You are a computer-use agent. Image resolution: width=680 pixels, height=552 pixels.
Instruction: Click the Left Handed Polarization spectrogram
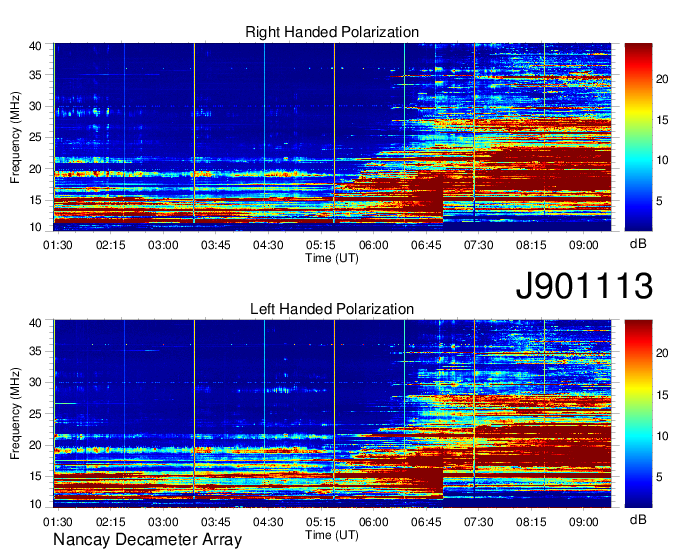(x=332, y=414)
